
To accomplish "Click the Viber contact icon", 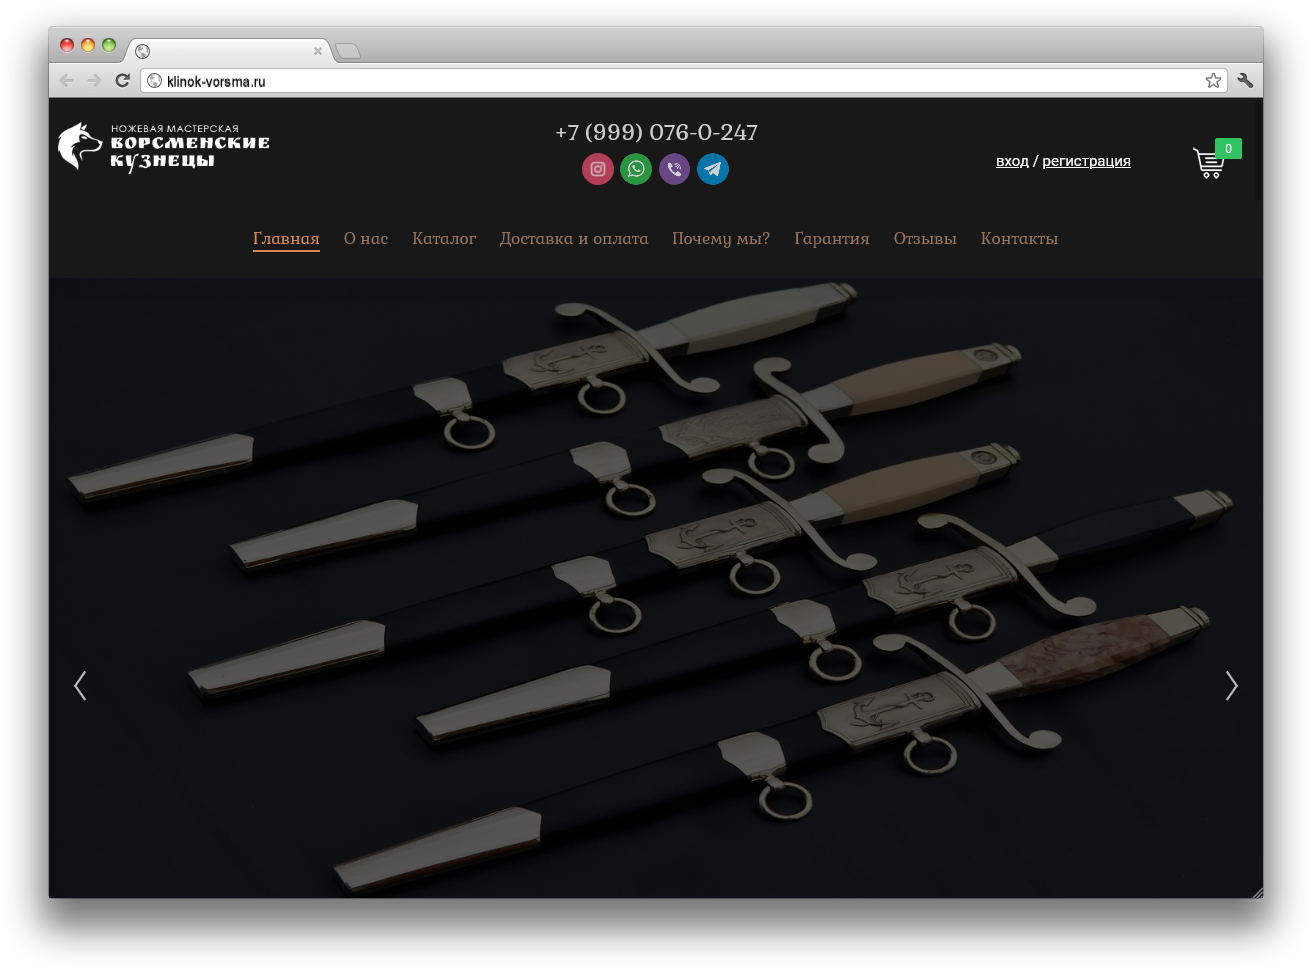I will click(x=674, y=169).
